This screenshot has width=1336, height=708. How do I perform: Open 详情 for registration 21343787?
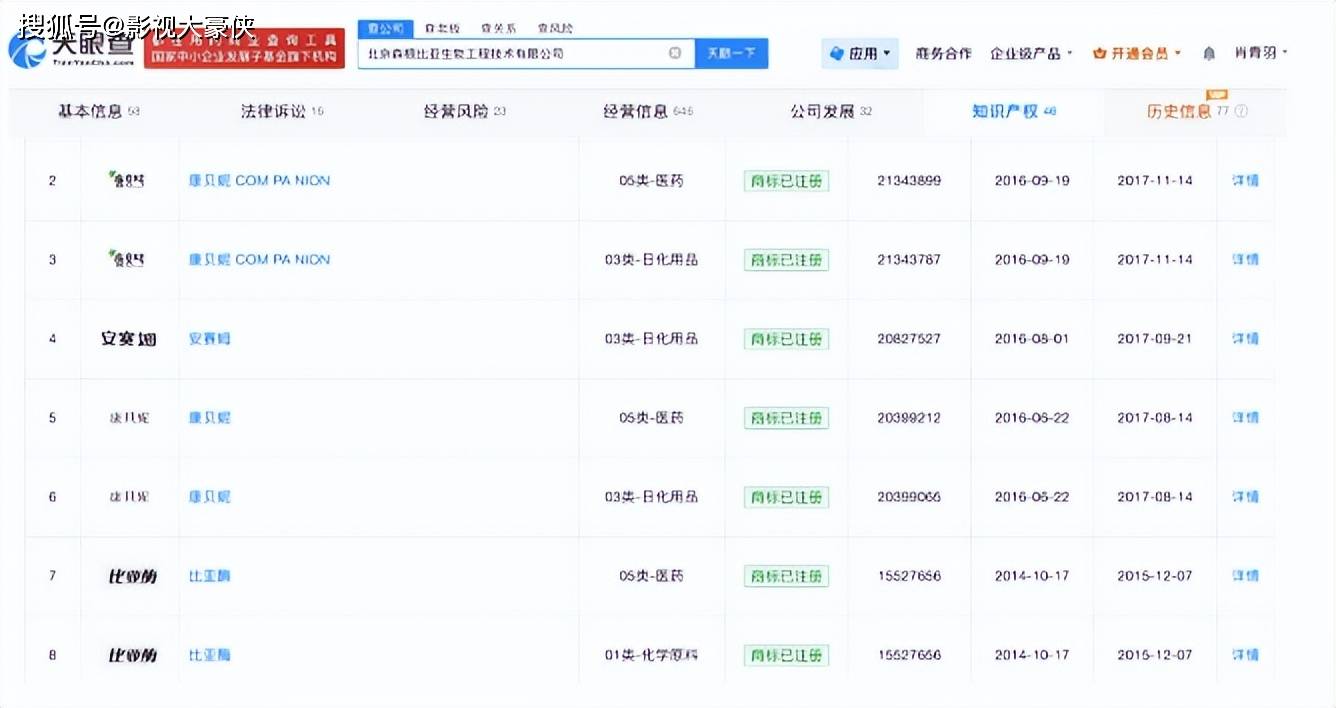point(1245,259)
